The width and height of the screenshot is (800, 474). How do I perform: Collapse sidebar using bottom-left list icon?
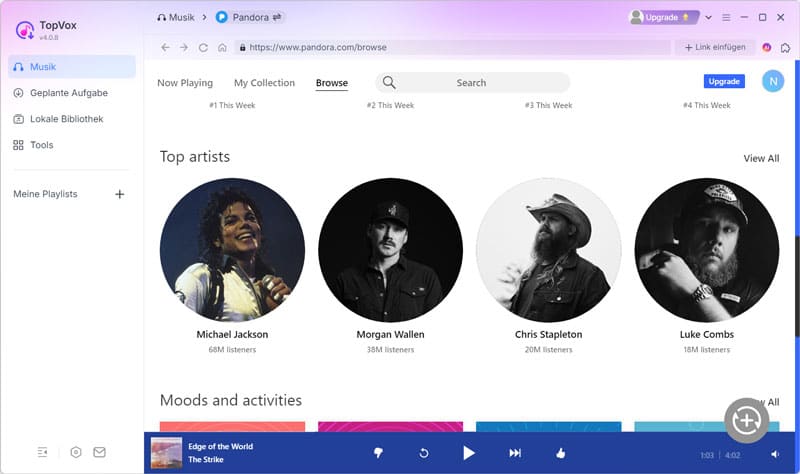pyautogui.click(x=42, y=452)
